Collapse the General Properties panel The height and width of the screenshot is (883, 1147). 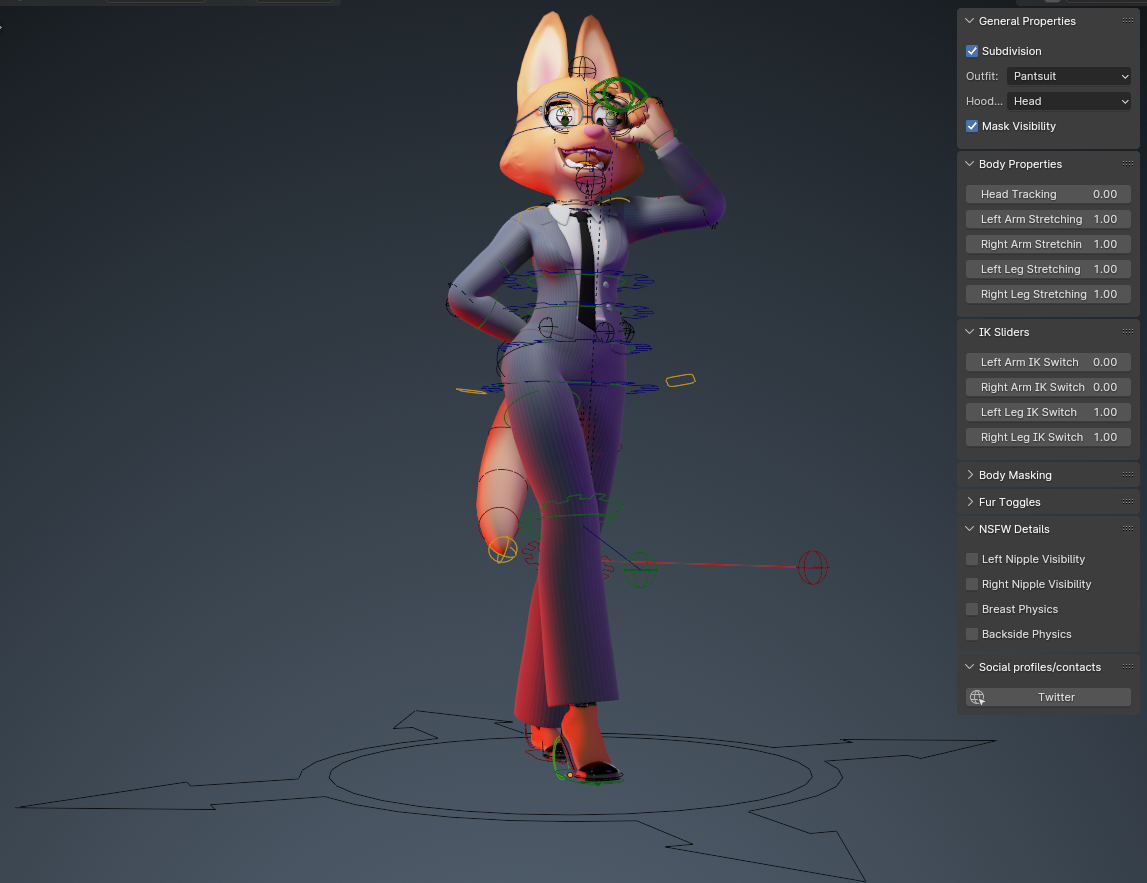969,21
